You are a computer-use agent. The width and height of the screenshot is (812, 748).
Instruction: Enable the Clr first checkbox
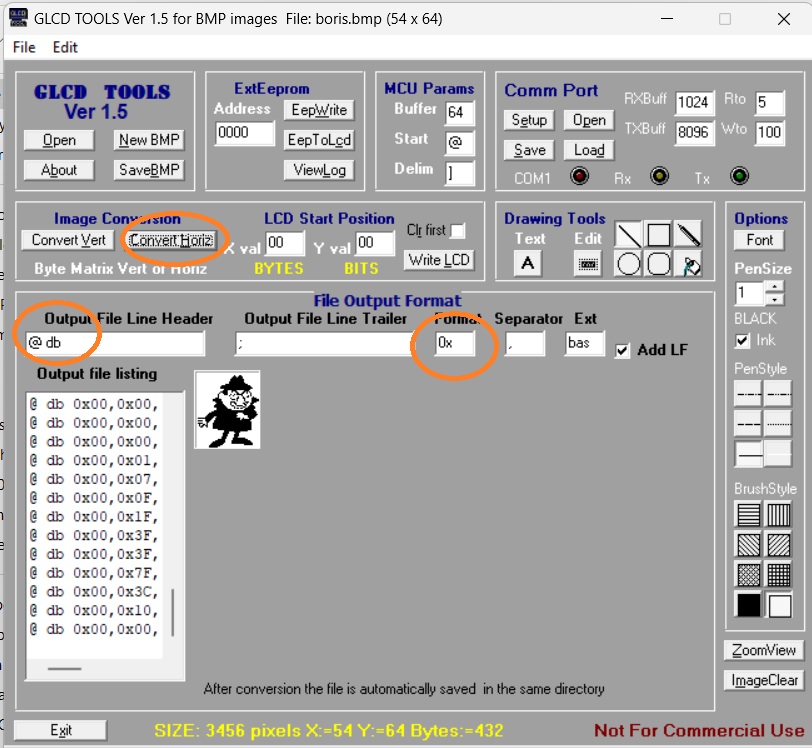coord(458,231)
